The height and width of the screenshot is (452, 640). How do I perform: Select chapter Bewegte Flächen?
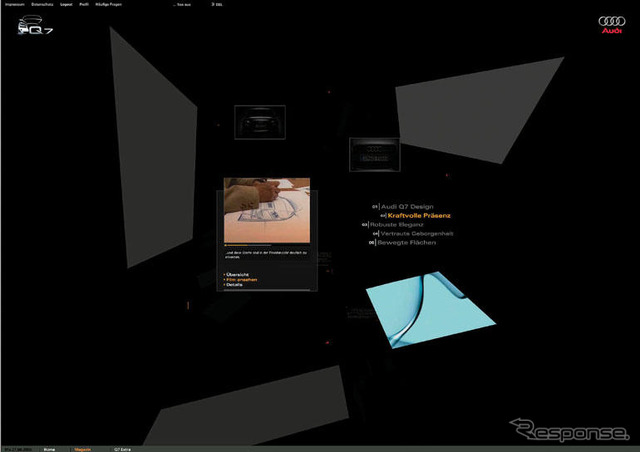[x=402, y=243]
